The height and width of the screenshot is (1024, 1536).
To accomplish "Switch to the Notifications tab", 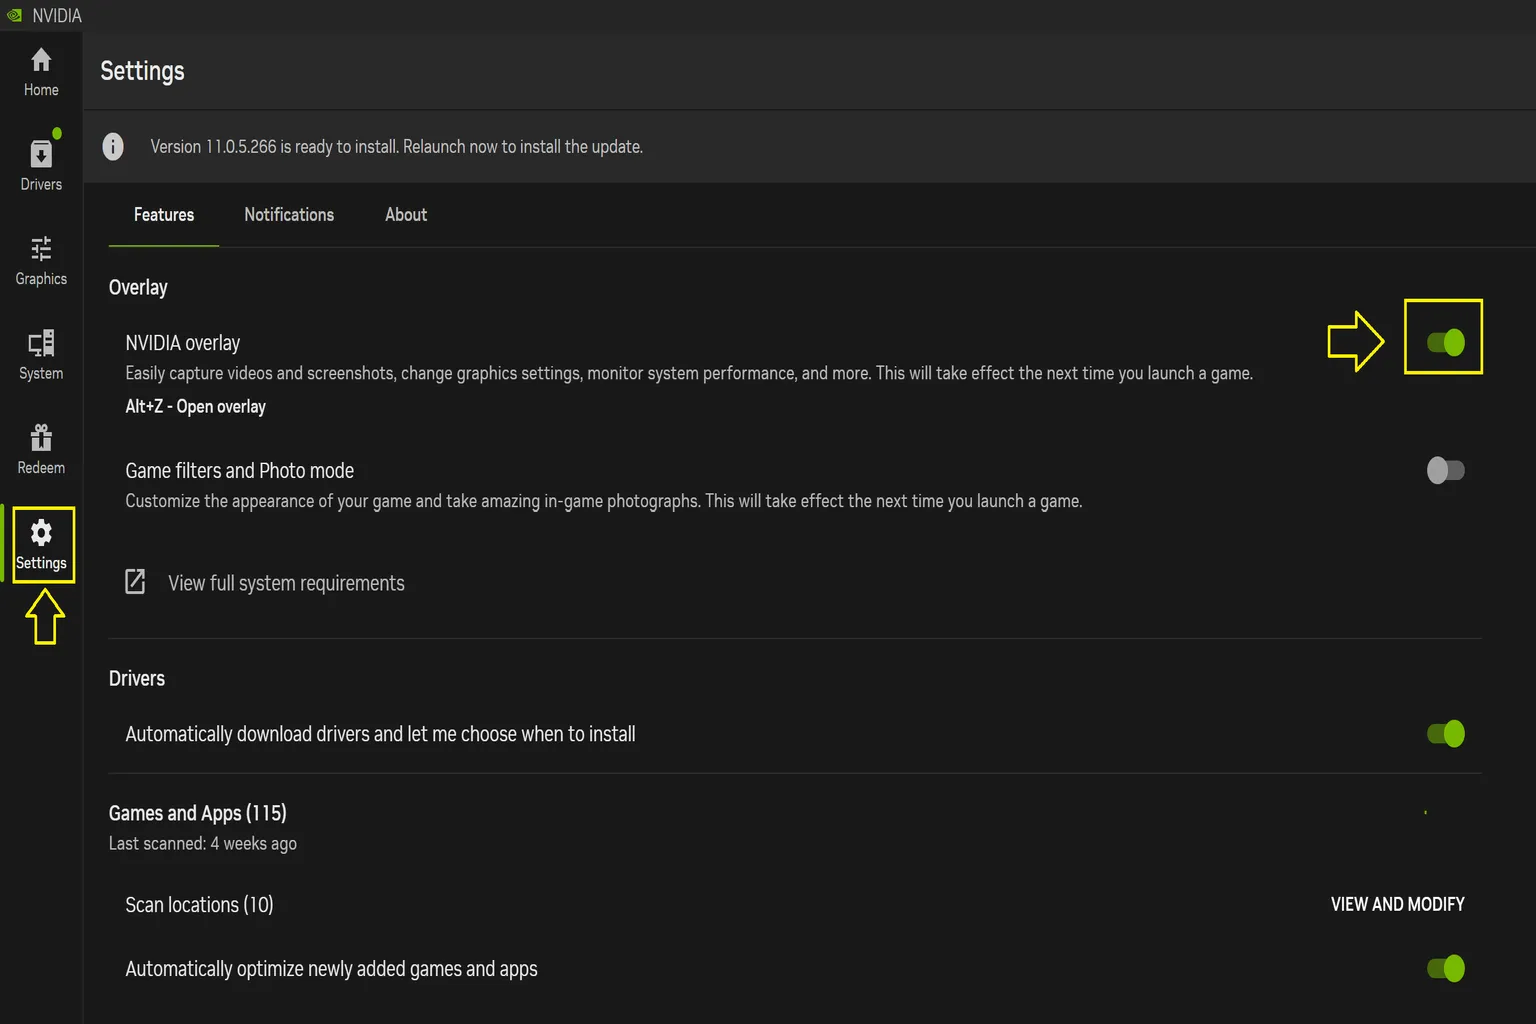I will pyautogui.click(x=289, y=215).
